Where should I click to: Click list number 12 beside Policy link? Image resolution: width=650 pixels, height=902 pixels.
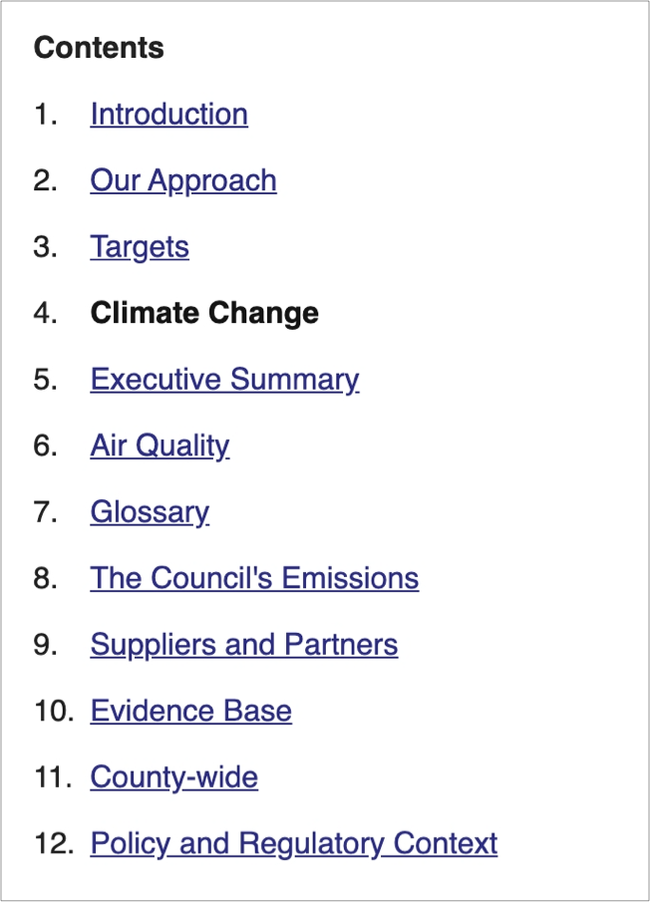tap(54, 844)
